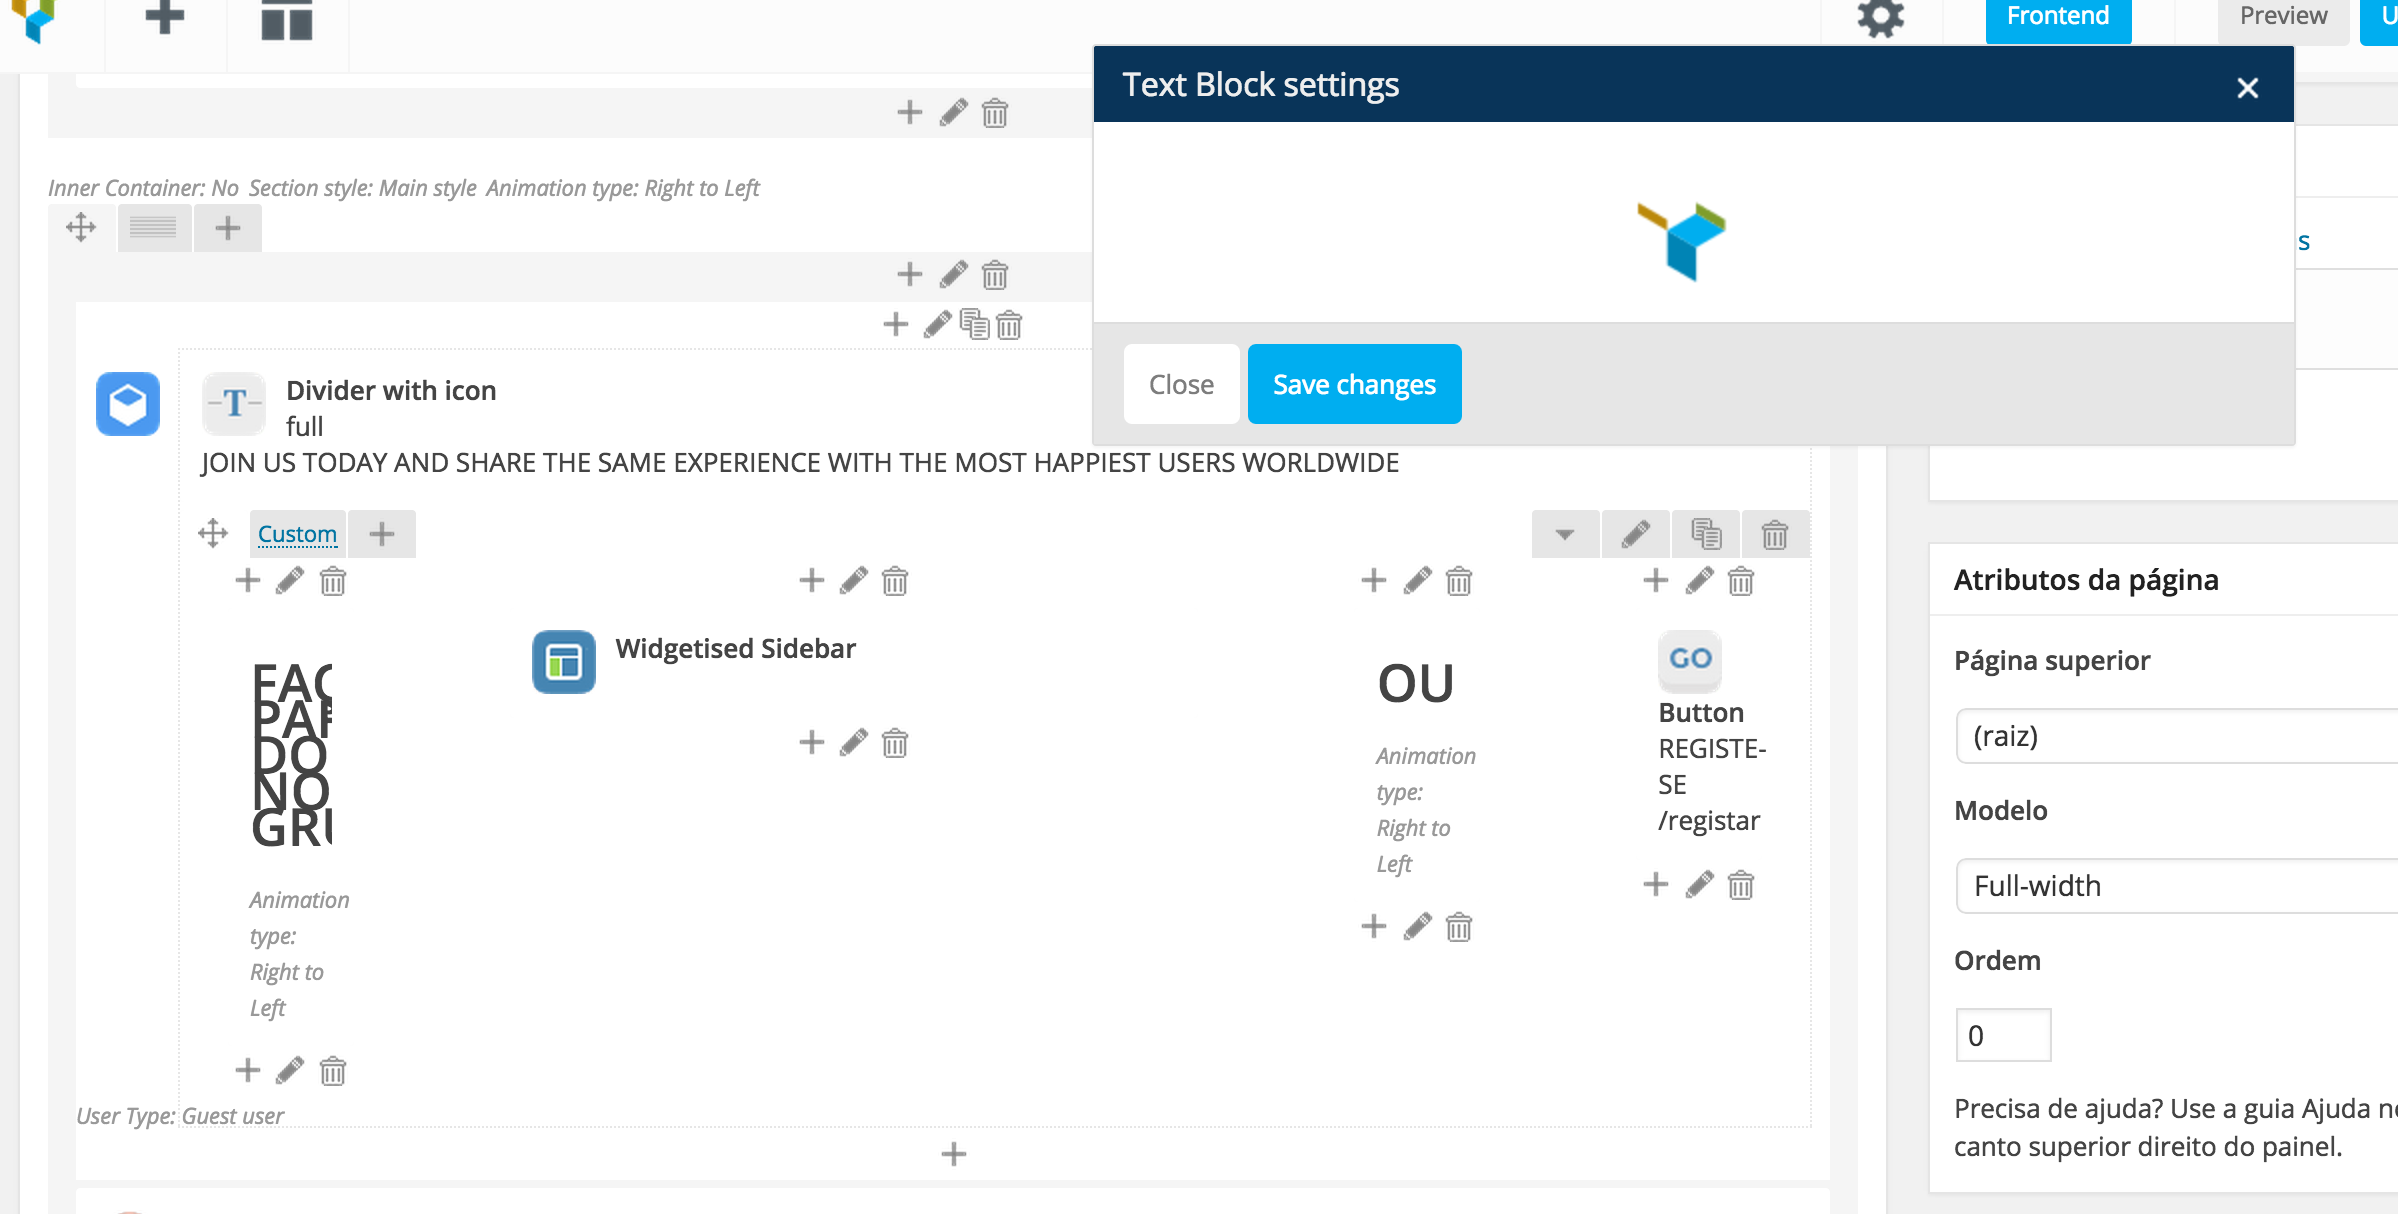Click the add element plus icon in top toolbar
2398x1214 pixels.
[x=165, y=18]
